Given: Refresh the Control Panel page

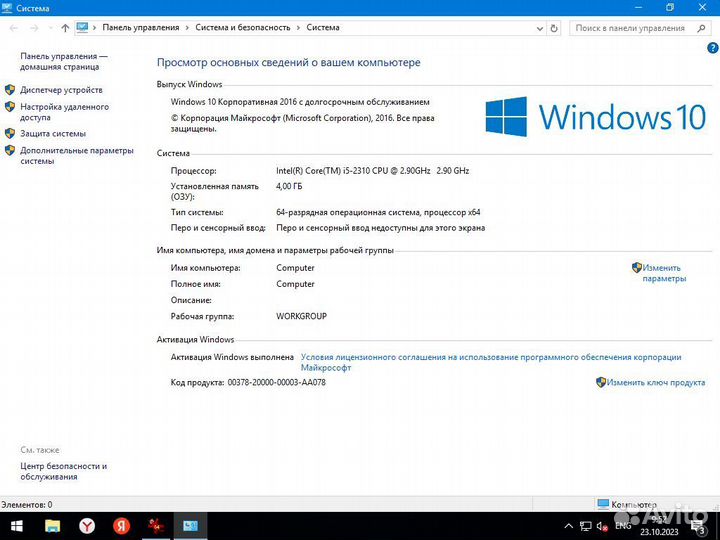Looking at the screenshot, I should [x=554, y=28].
